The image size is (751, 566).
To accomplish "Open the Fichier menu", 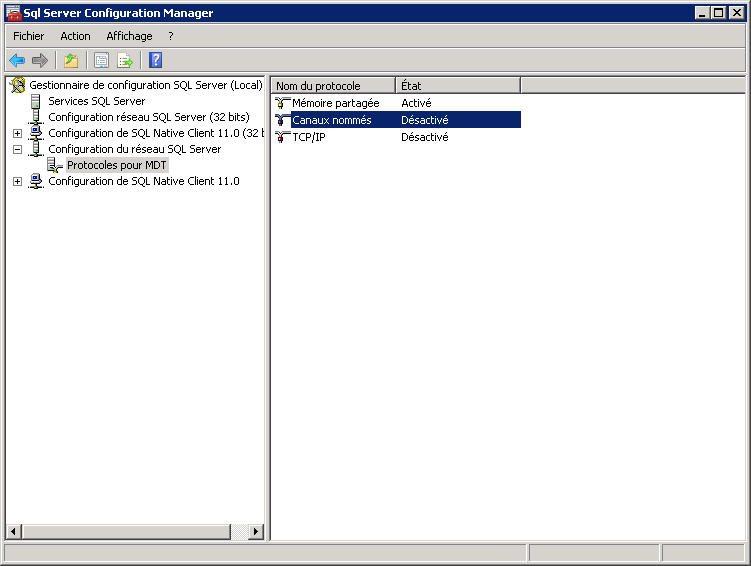I will pos(28,36).
